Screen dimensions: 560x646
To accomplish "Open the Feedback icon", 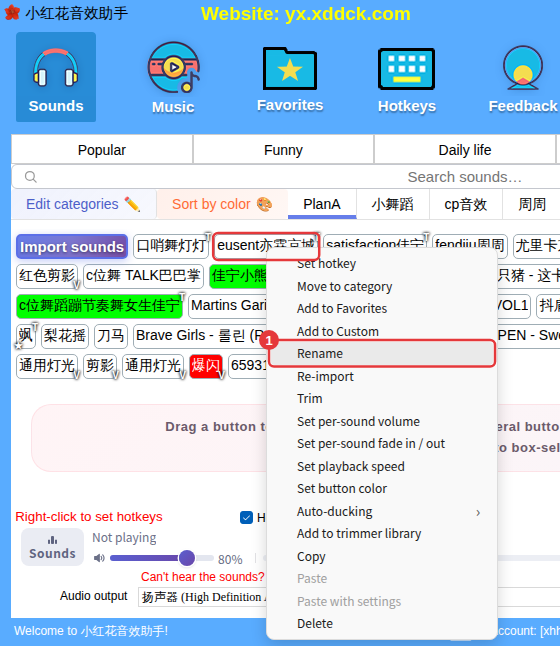I will [523, 78].
